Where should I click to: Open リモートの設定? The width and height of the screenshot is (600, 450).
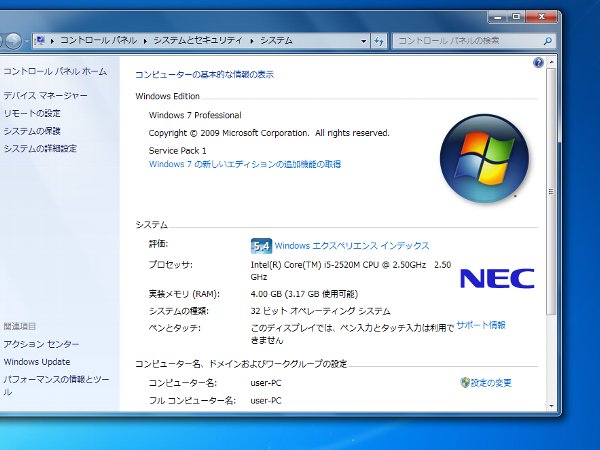[x=32, y=113]
